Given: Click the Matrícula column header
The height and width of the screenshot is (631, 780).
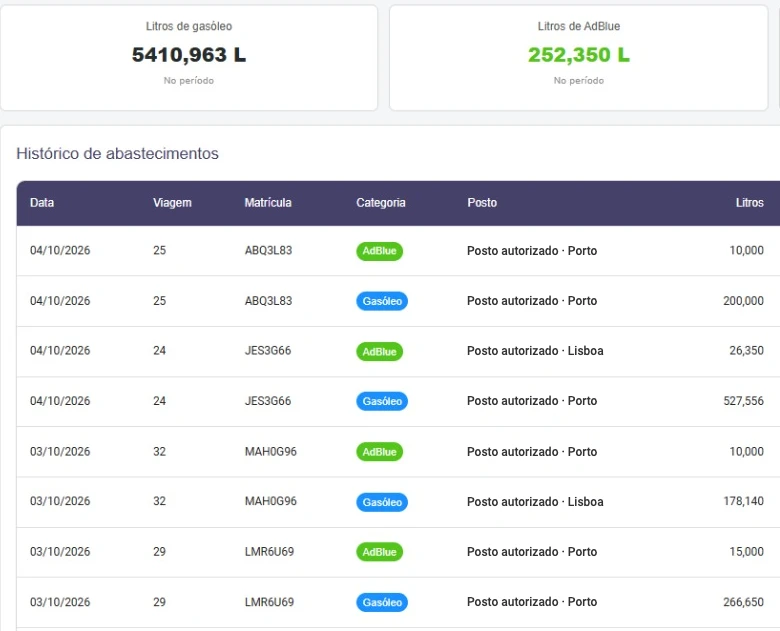Looking at the screenshot, I should (x=268, y=203).
